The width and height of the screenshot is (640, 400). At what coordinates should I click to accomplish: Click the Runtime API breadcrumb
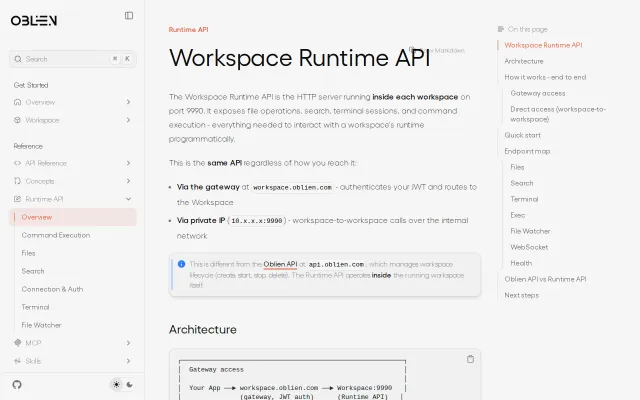[x=189, y=29]
